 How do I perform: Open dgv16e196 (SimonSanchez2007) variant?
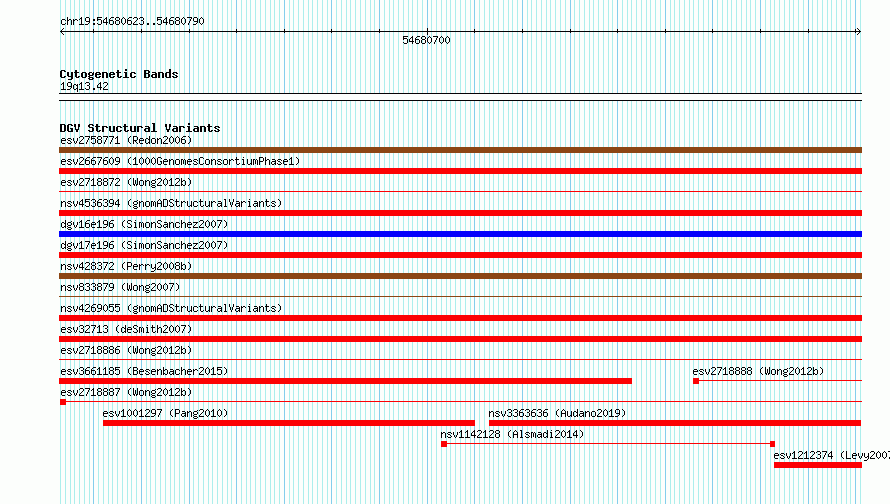(144, 224)
